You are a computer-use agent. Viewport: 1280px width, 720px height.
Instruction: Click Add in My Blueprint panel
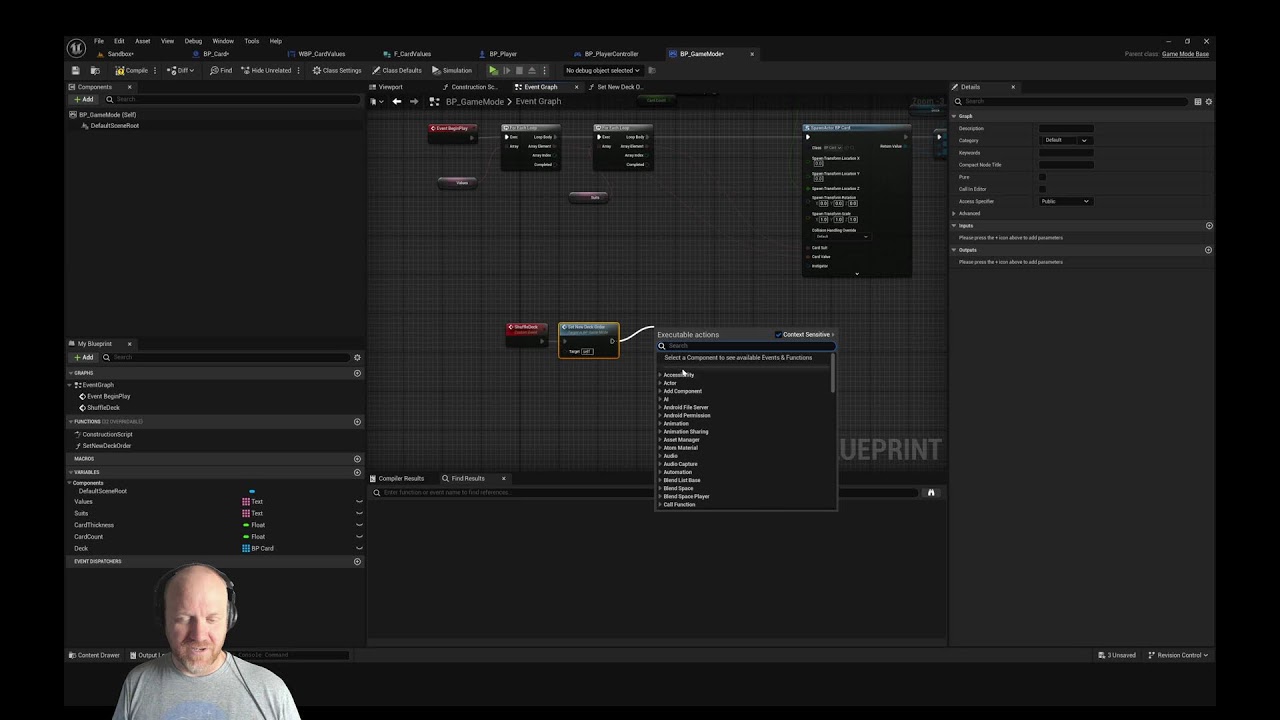click(83, 357)
